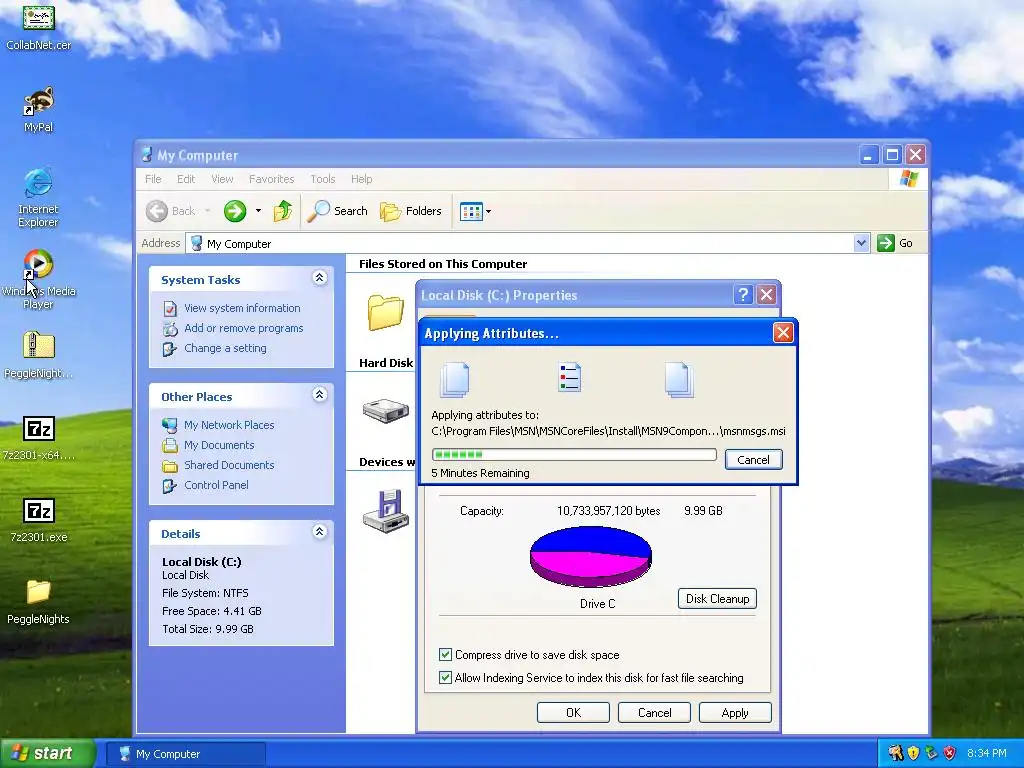The image size is (1024, 768).
Task: Click the Views toolbar icon
Action: tap(471, 212)
